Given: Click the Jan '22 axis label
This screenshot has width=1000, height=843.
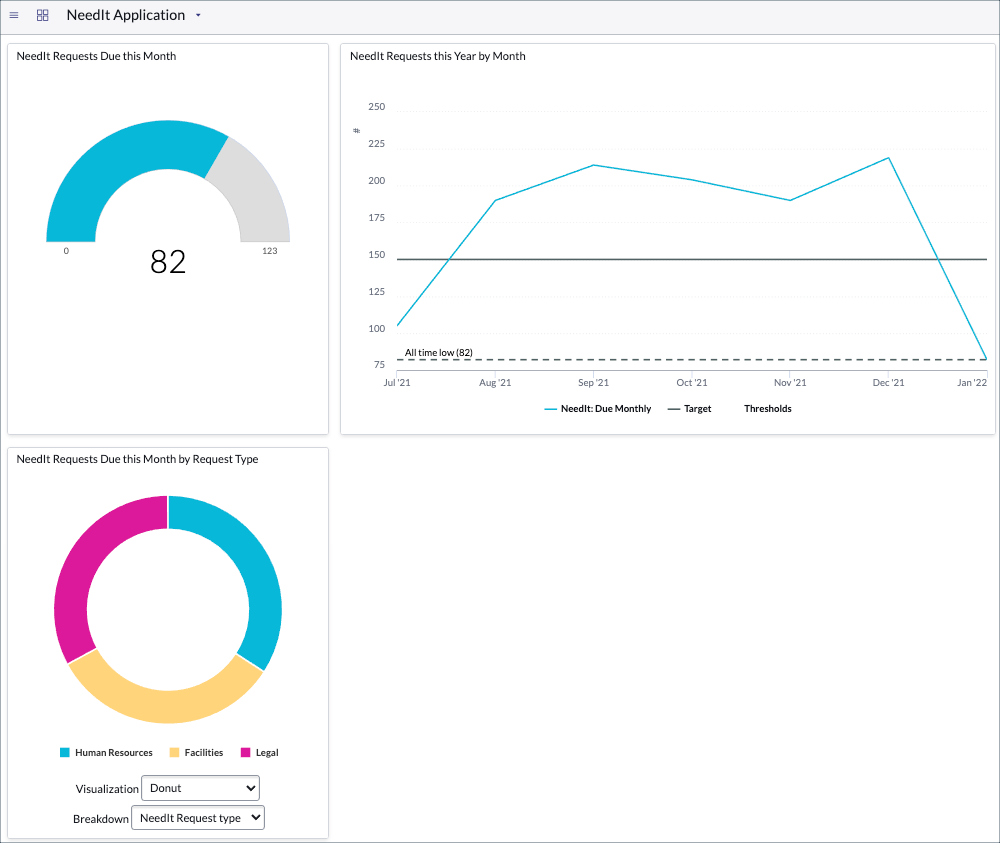Looking at the screenshot, I should click(972, 382).
